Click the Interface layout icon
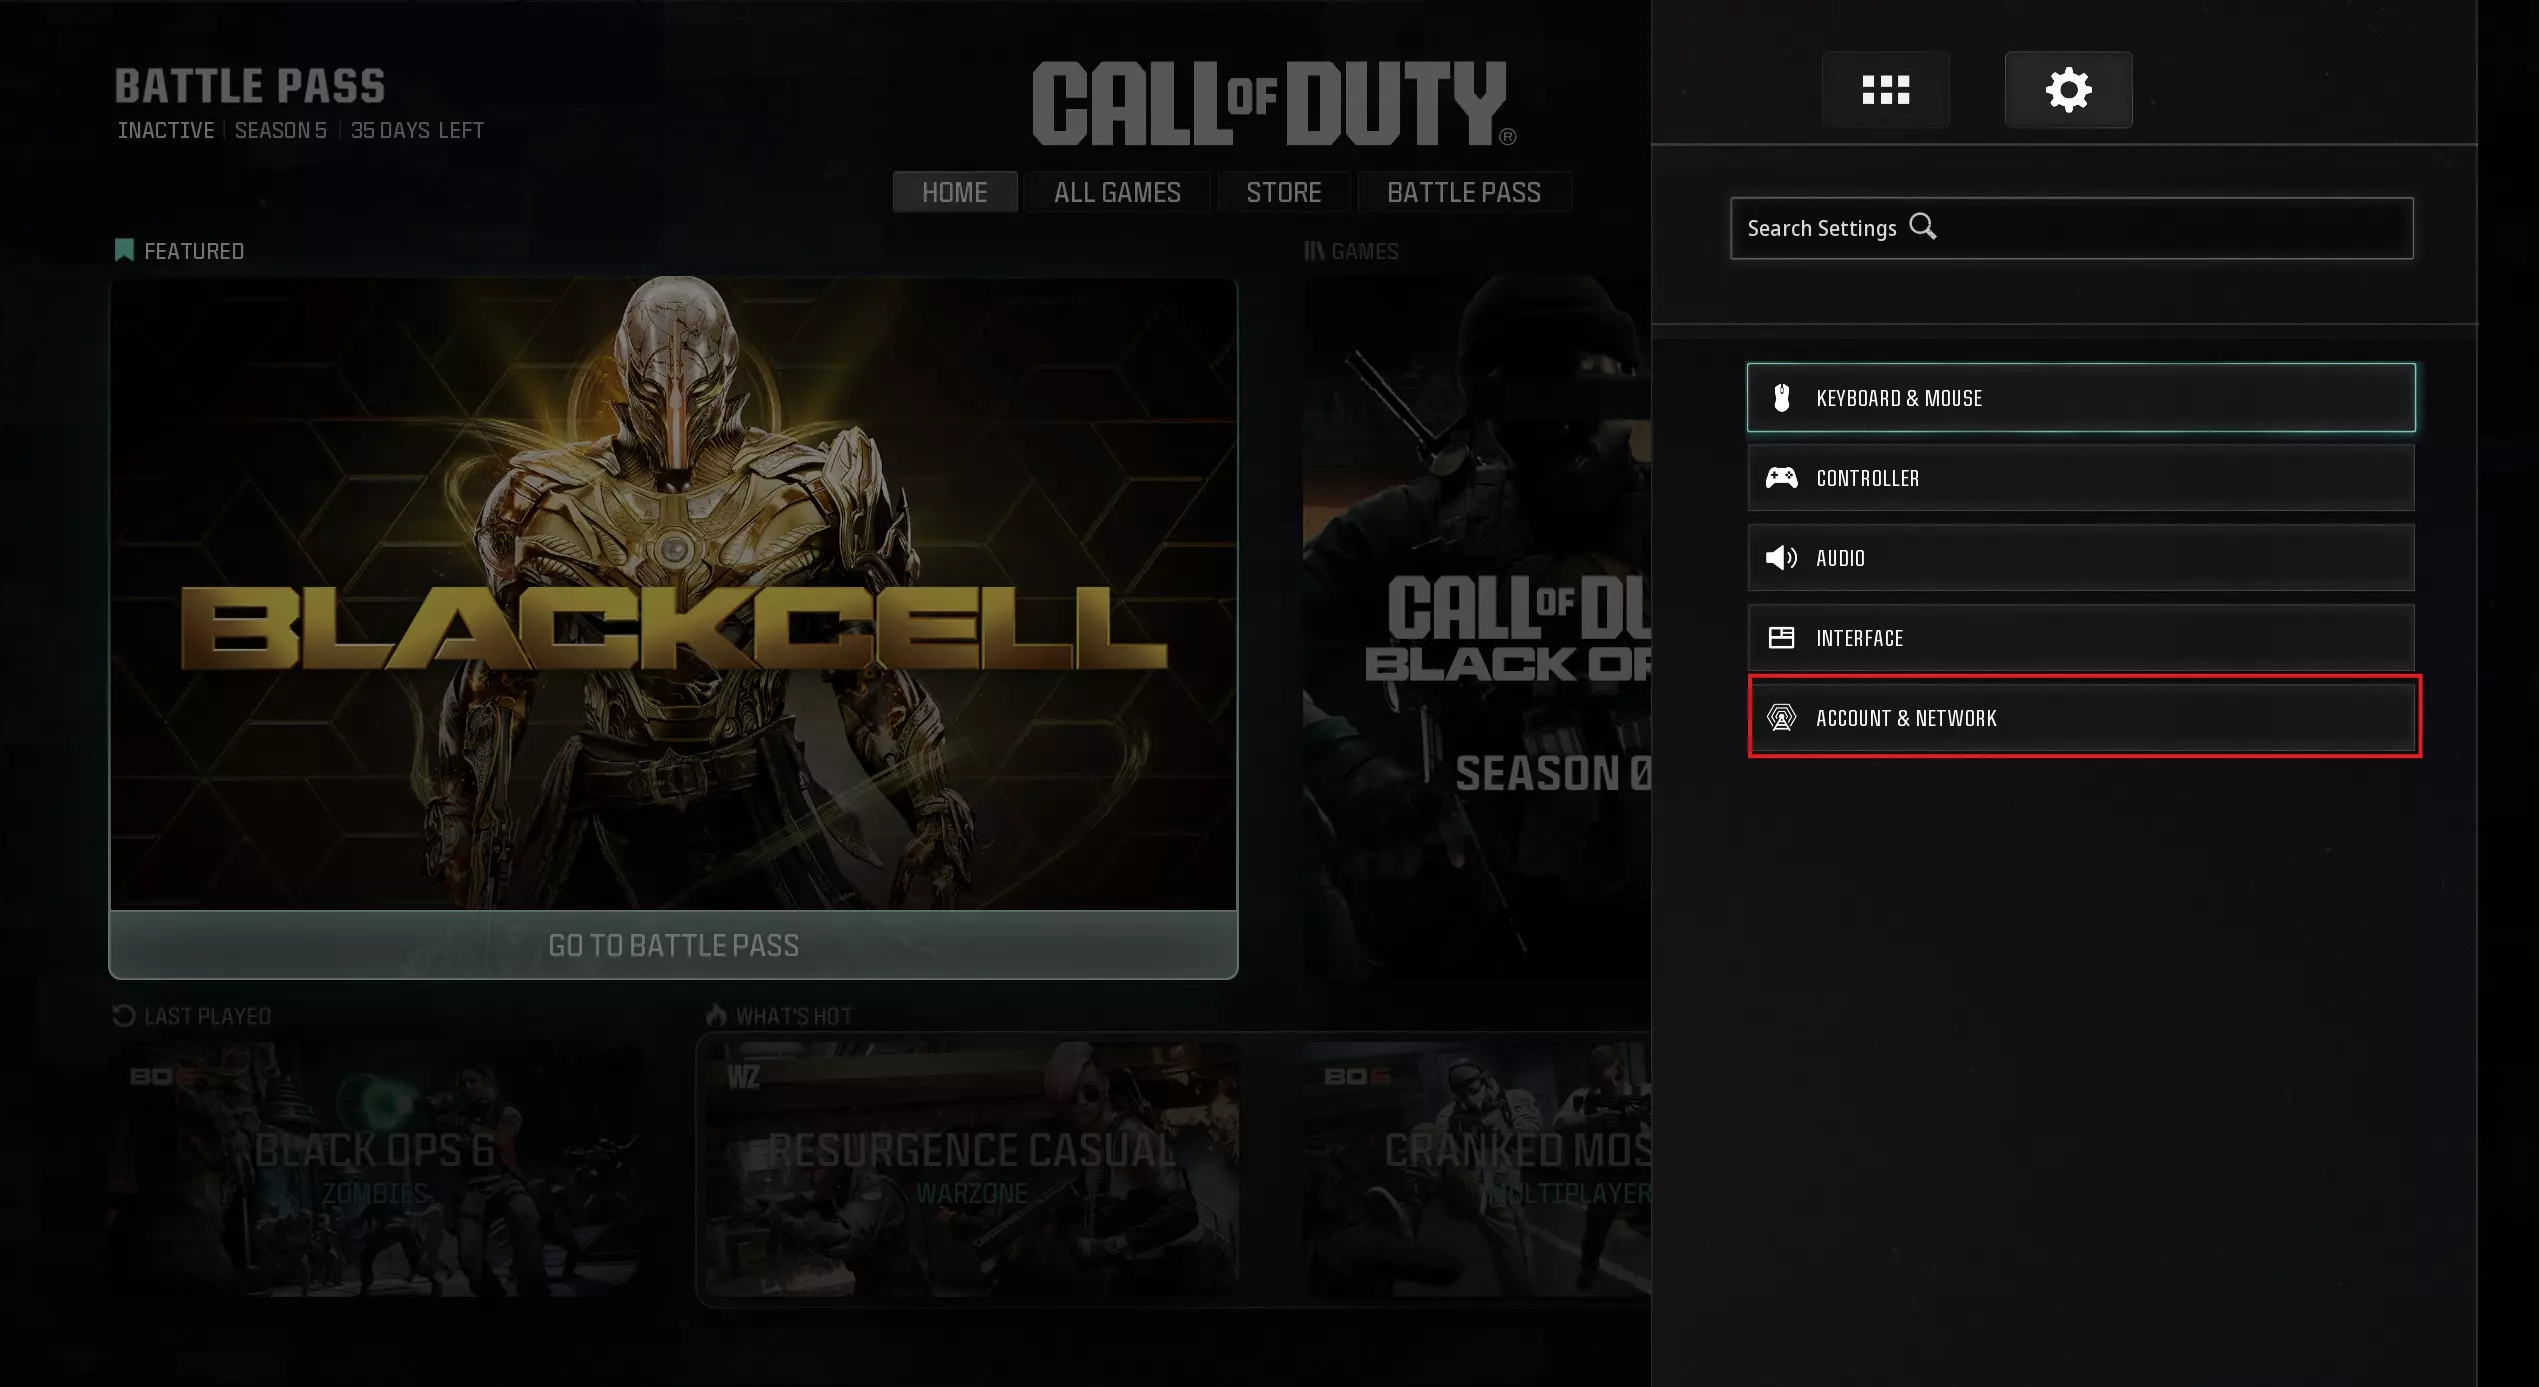 tap(1781, 638)
